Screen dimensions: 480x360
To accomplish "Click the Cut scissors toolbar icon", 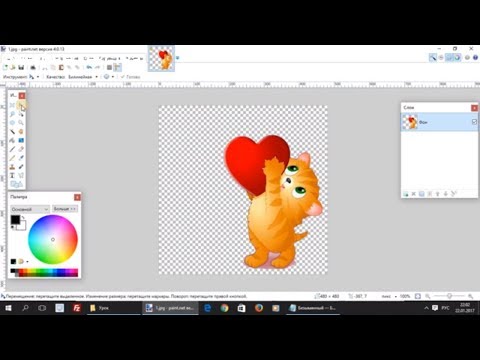I will click(x=45, y=67).
